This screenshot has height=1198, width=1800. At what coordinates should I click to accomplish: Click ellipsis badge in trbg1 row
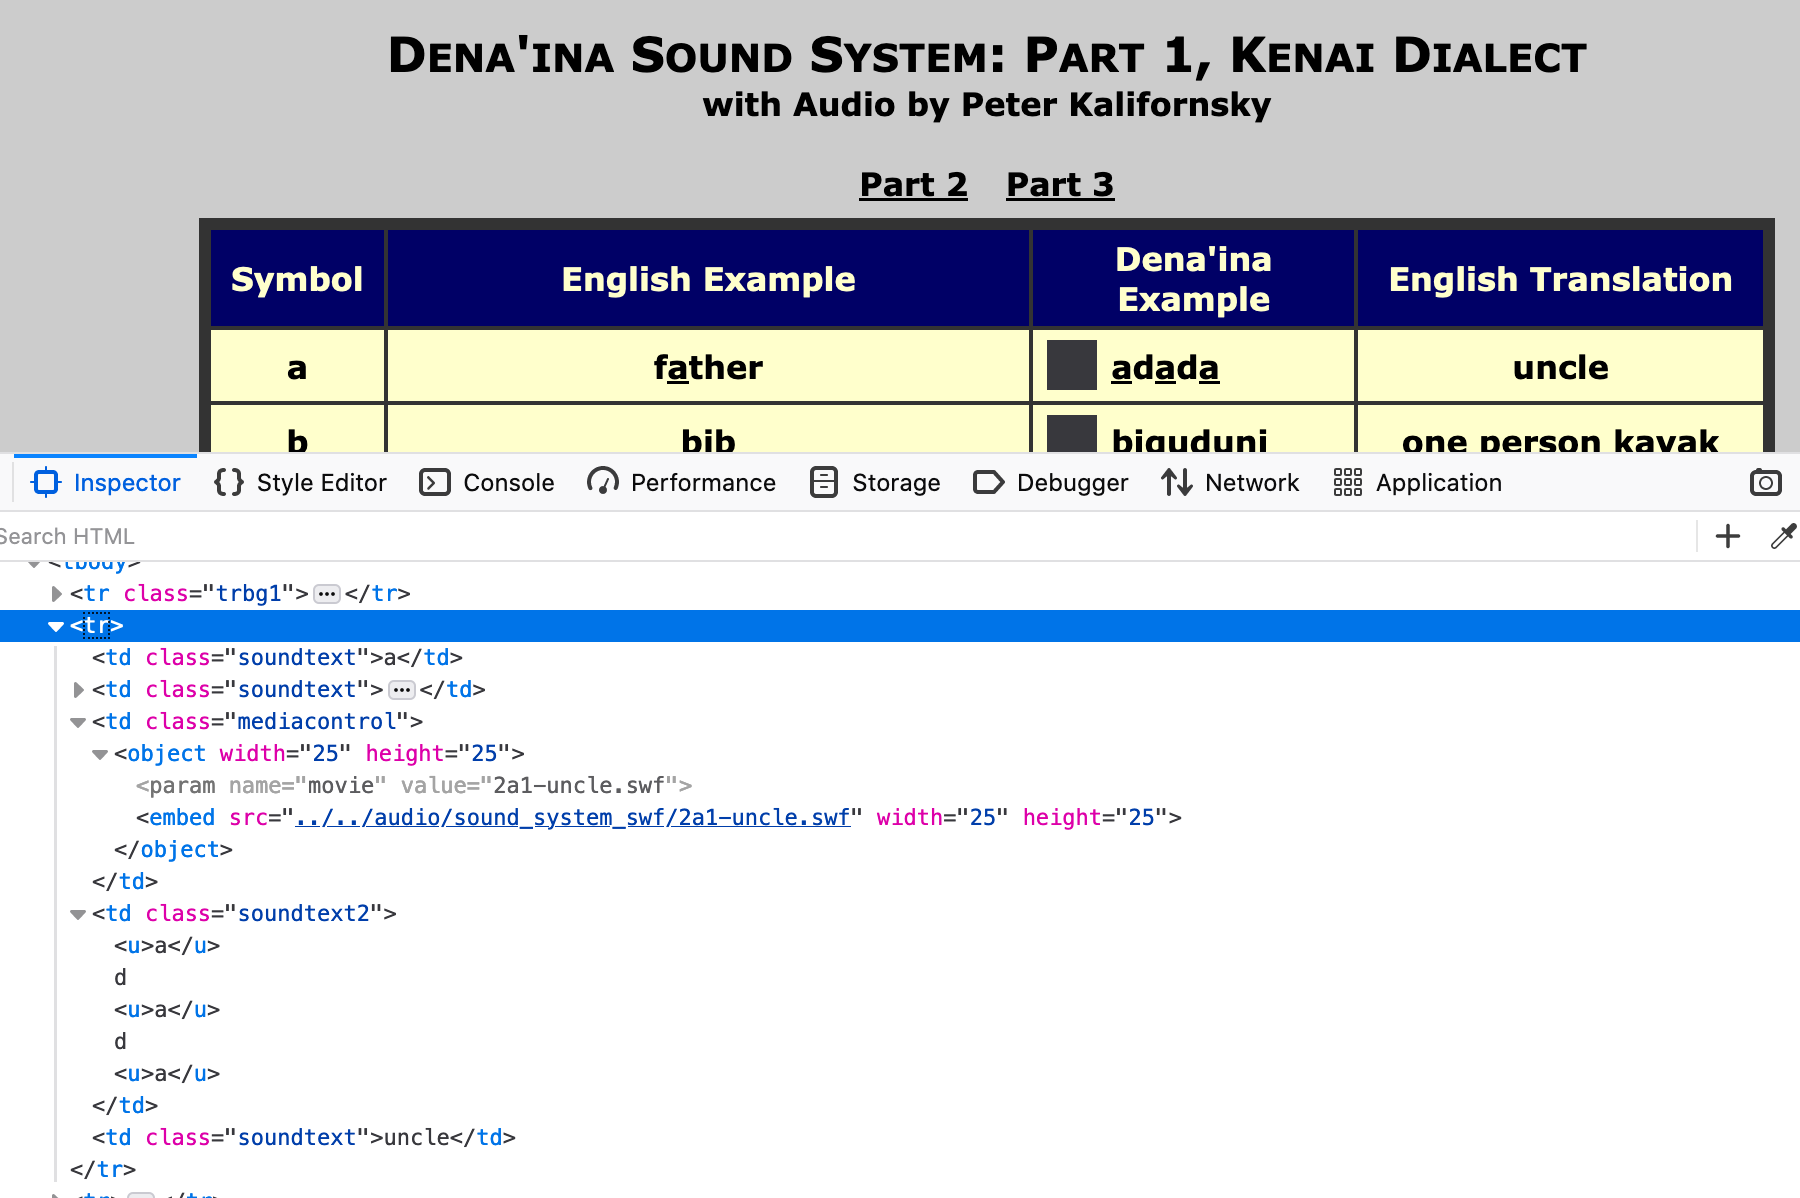(x=327, y=594)
